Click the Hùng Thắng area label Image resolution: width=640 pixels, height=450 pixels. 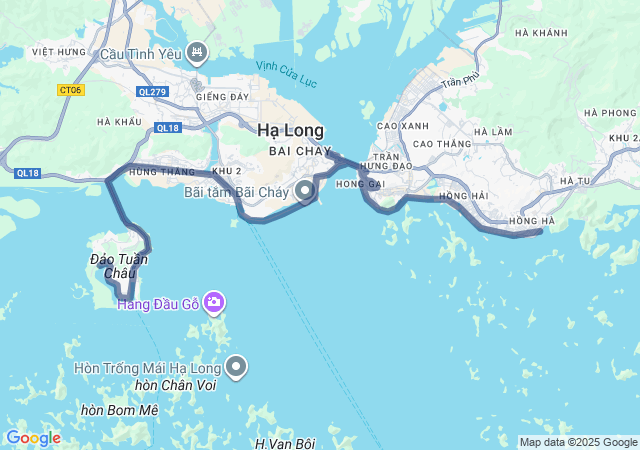(x=162, y=172)
